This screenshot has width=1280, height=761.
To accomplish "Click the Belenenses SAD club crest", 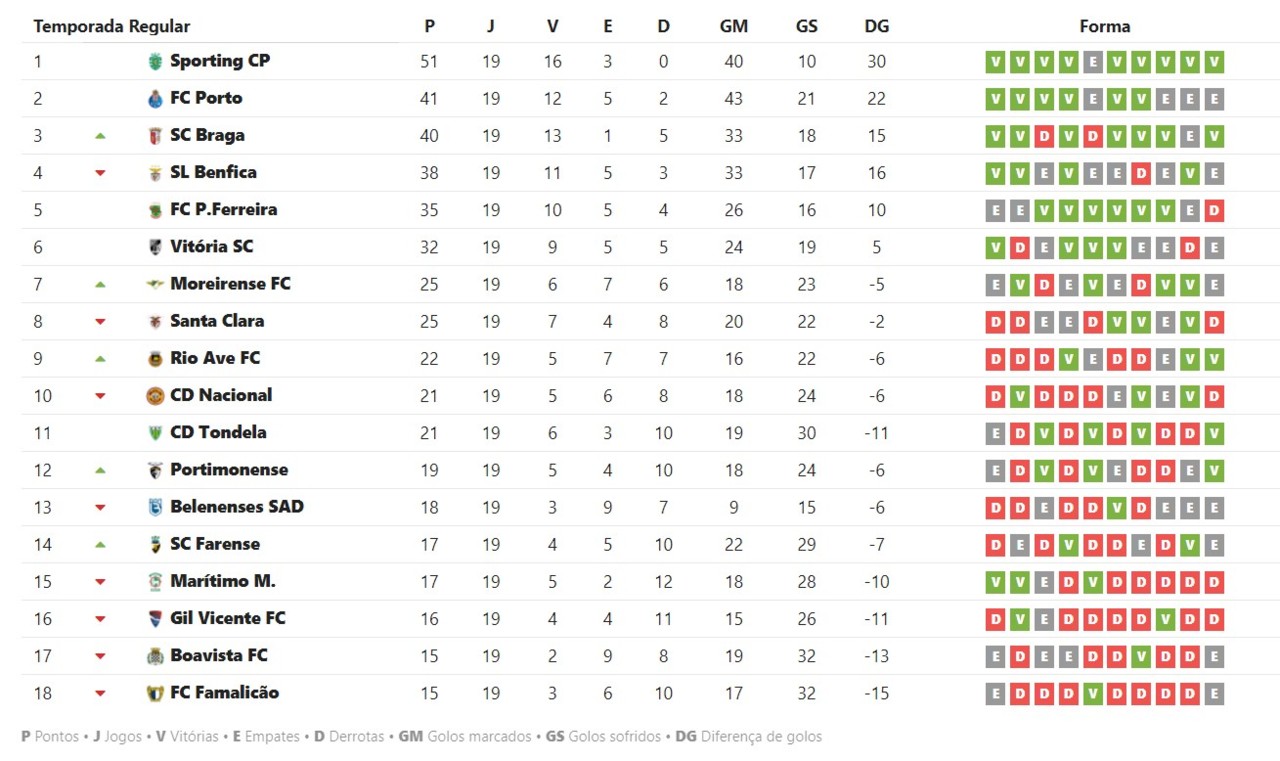I will pyautogui.click(x=155, y=507).
